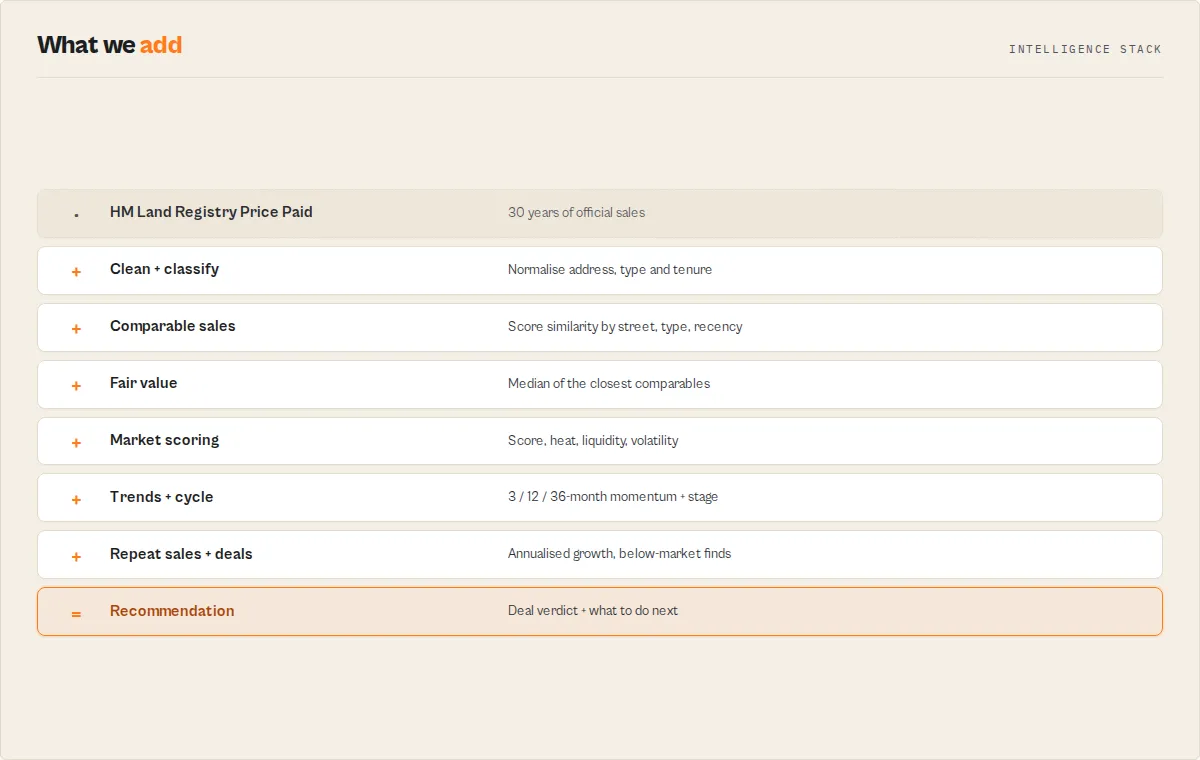Select the Clean + classify title
Viewport: 1200px width, 760px height.
(164, 269)
